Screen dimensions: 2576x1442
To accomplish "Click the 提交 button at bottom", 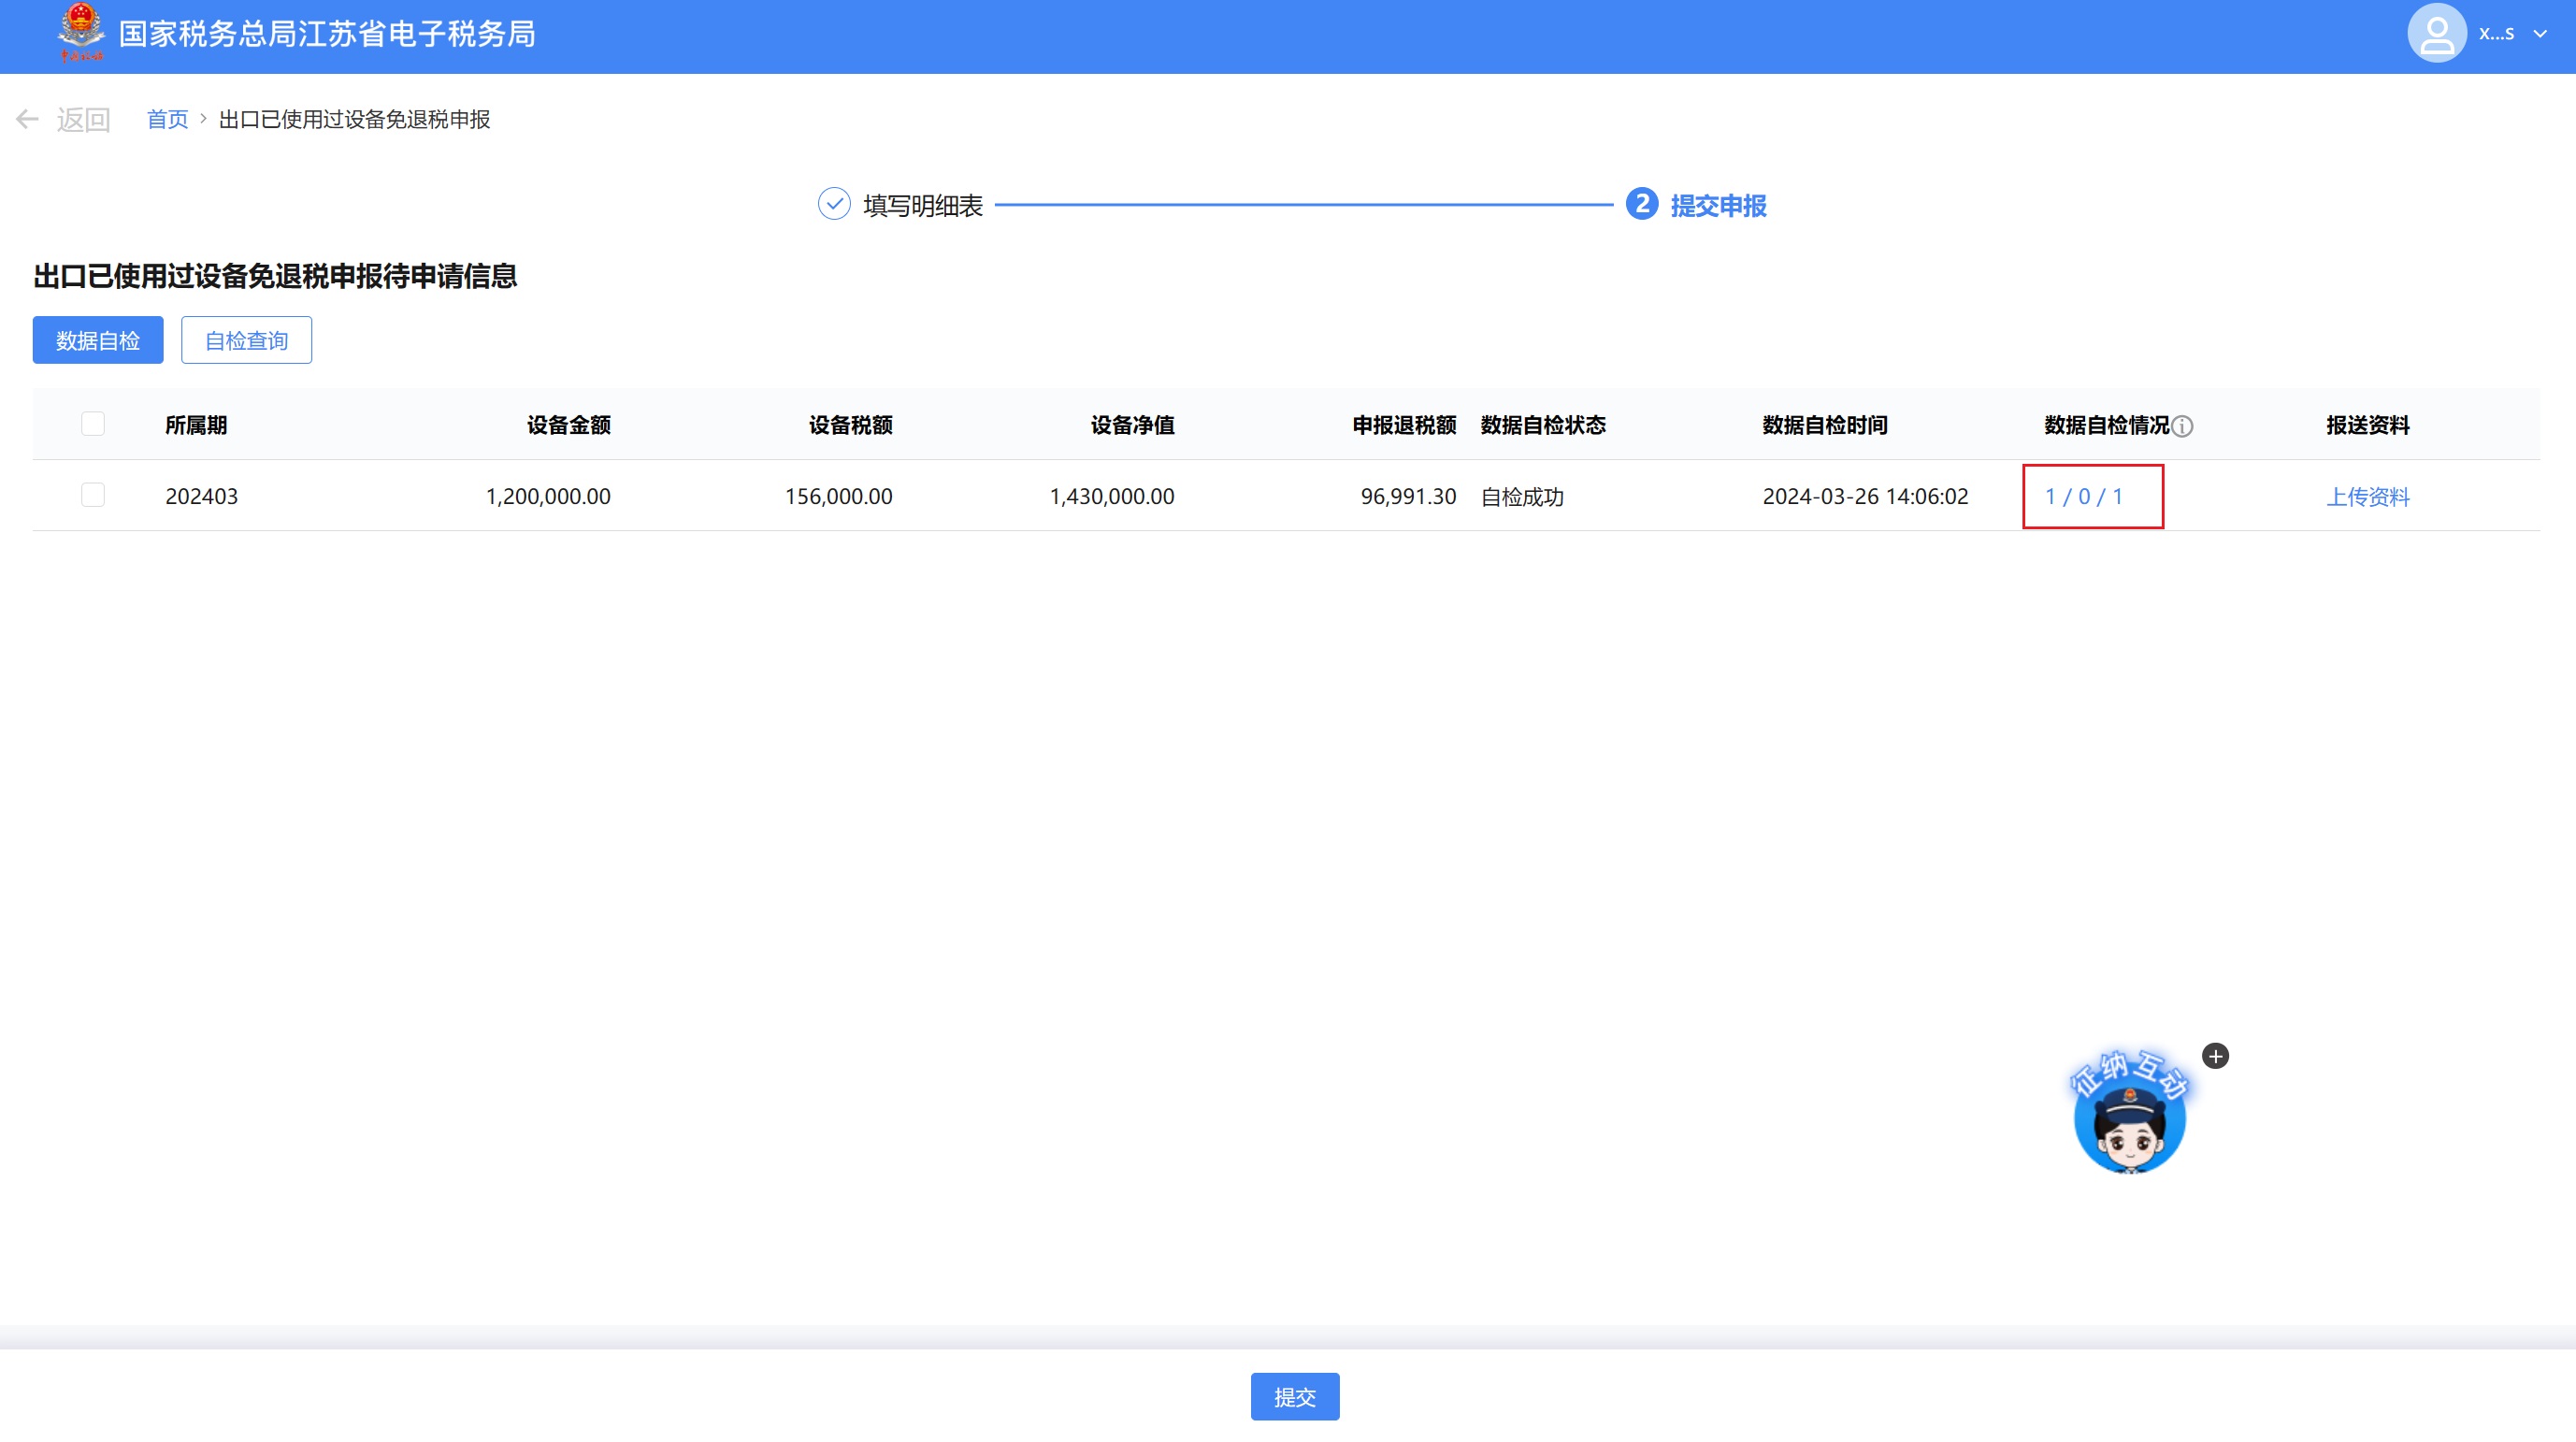I will click(x=1294, y=1396).
